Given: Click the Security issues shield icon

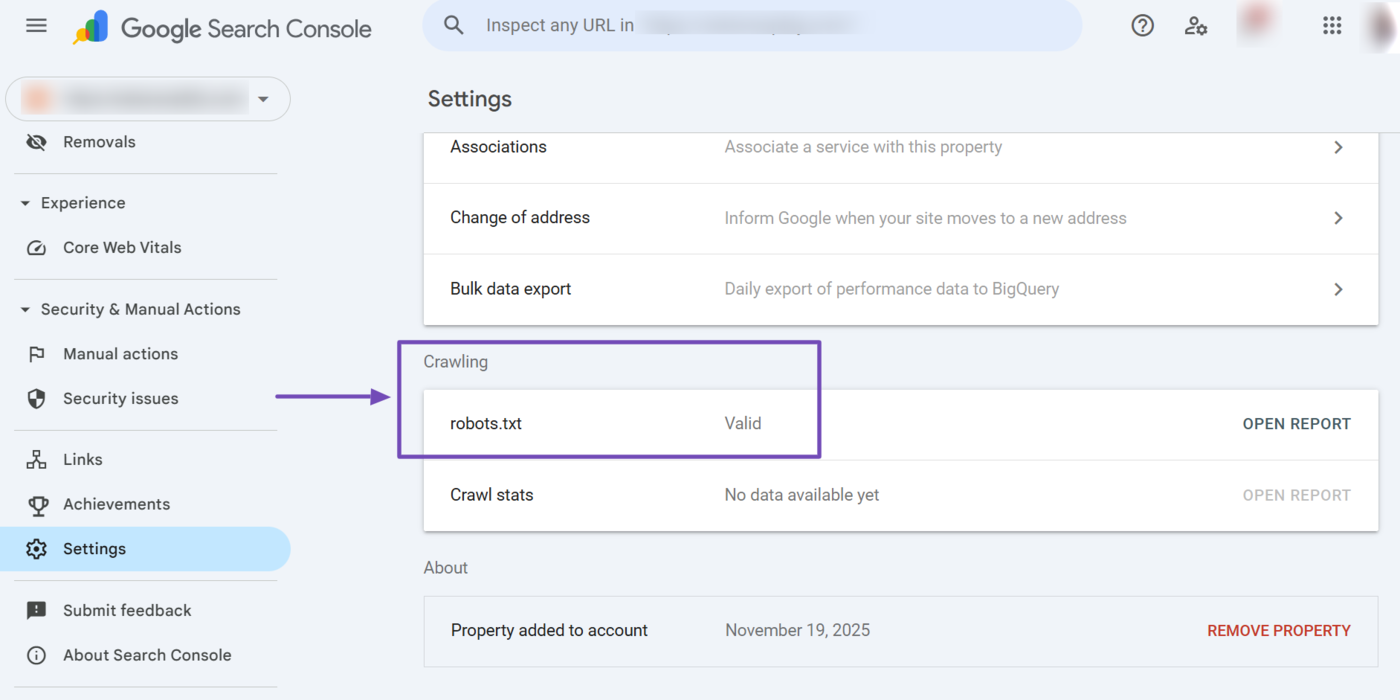Looking at the screenshot, I should pyautogui.click(x=36, y=398).
